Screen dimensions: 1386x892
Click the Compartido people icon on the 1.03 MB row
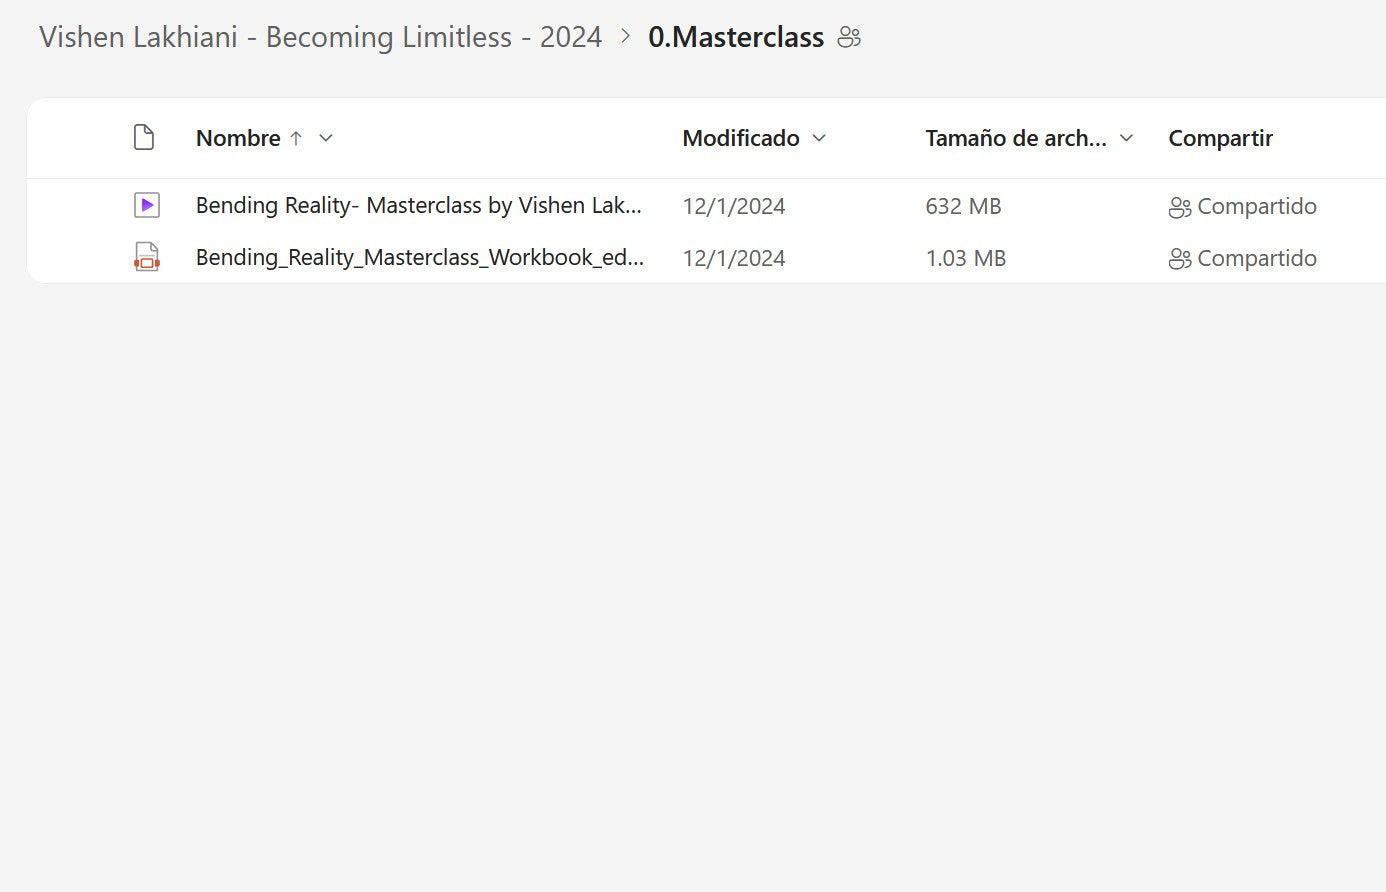[x=1180, y=259]
